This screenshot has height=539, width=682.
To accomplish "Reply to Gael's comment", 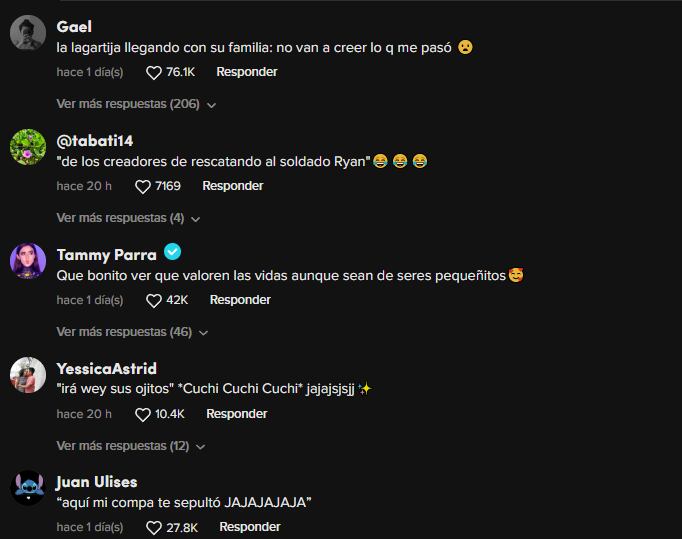I will [247, 72].
